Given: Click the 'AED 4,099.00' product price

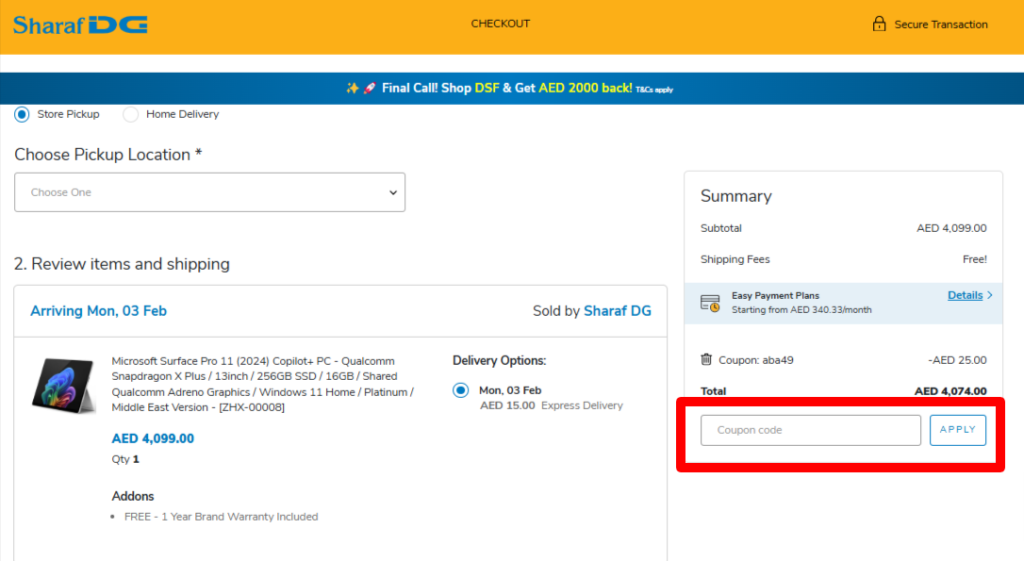Looking at the screenshot, I should (x=153, y=438).
